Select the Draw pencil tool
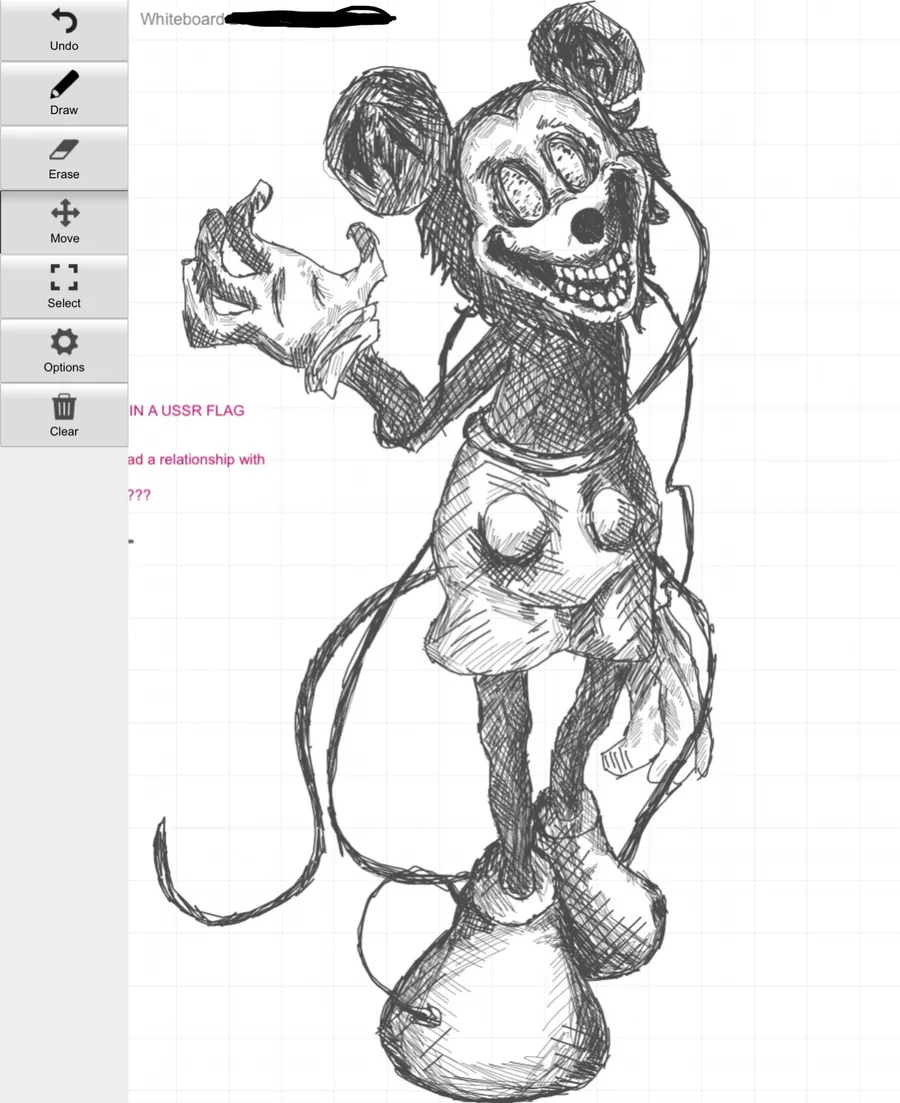 pos(64,94)
